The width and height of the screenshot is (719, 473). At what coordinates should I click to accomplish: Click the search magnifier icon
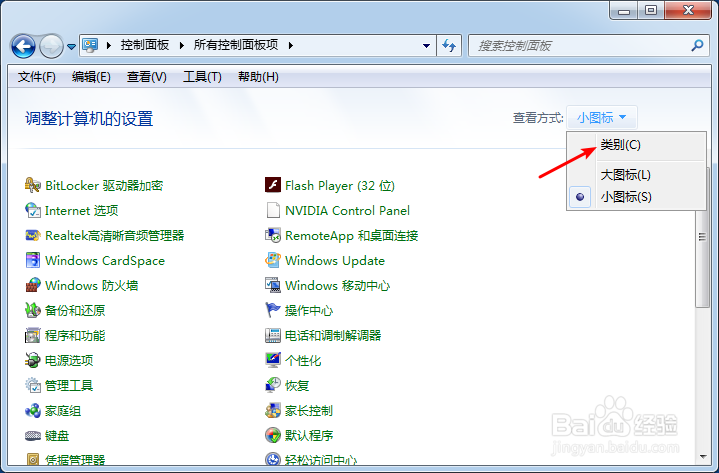point(697,45)
